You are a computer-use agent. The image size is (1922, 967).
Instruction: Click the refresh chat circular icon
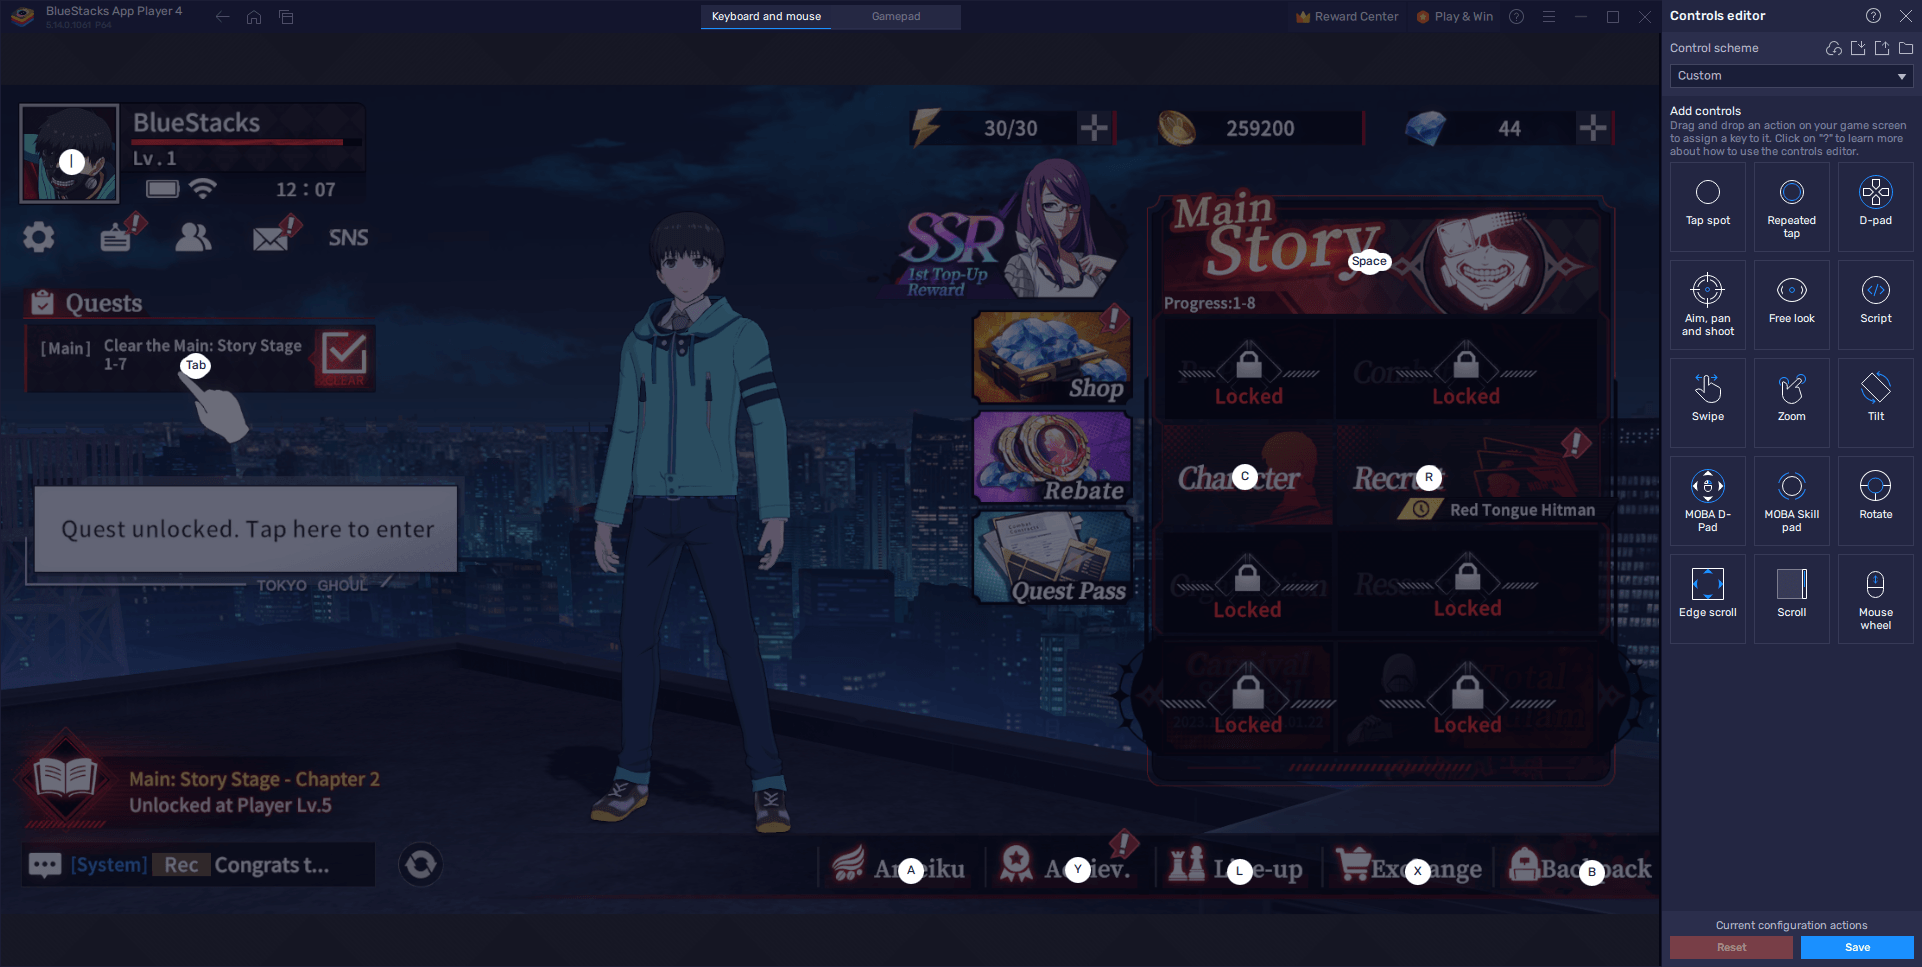click(421, 864)
